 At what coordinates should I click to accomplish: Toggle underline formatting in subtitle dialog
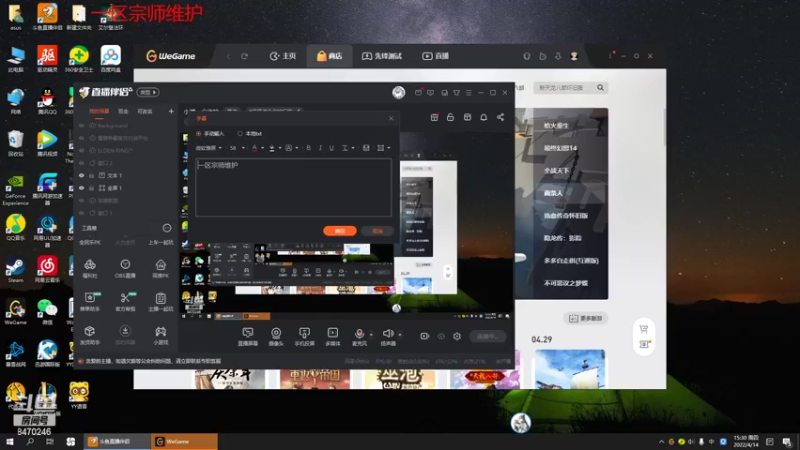[x=332, y=148]
